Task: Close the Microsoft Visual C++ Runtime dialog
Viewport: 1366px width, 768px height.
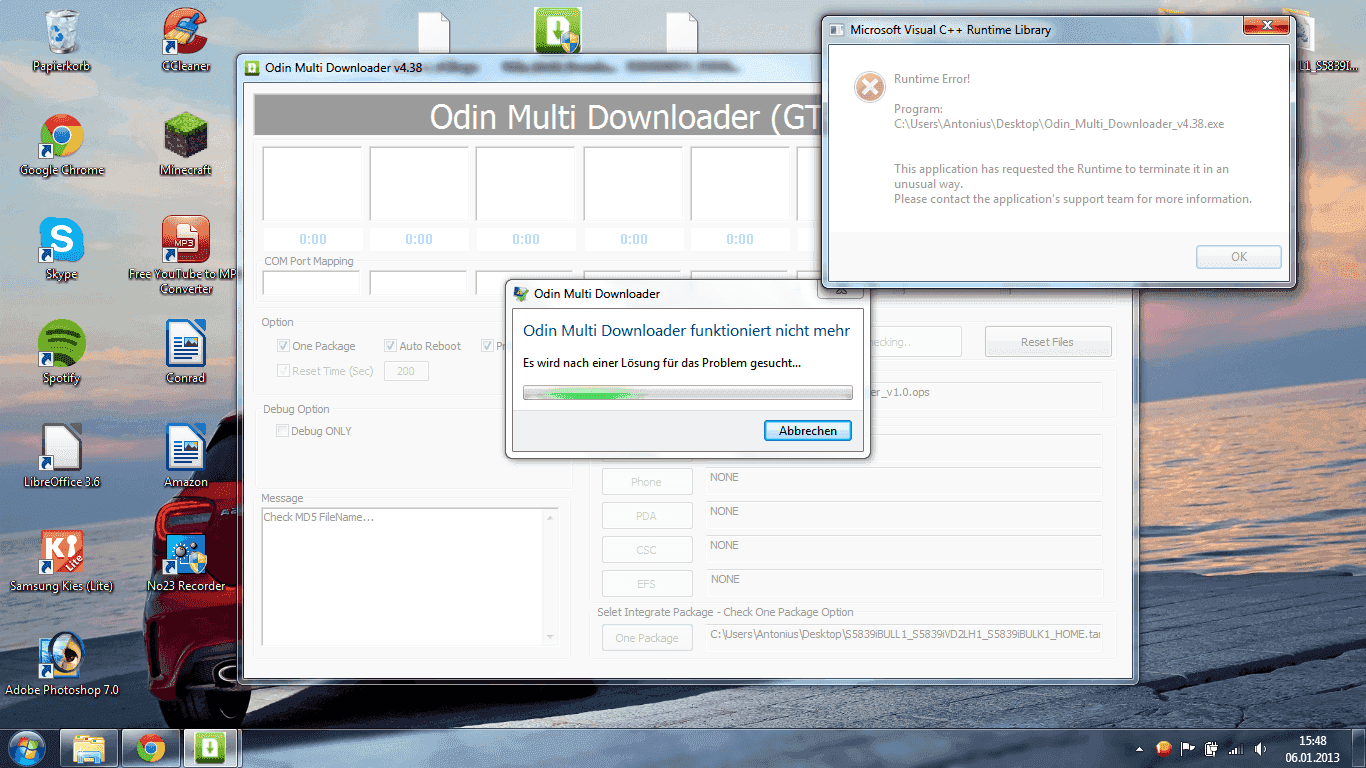Action: point(1267,26)
